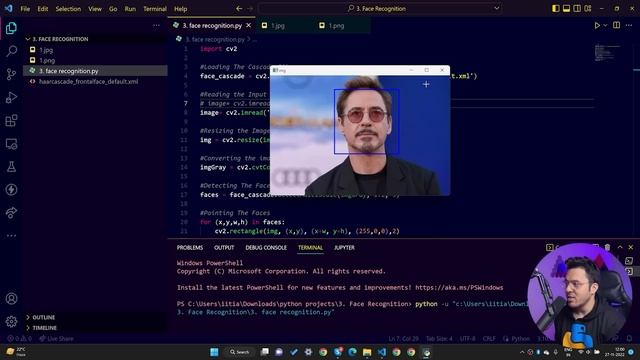Switch to the PROBLEMS panel tab

(190, 248)
